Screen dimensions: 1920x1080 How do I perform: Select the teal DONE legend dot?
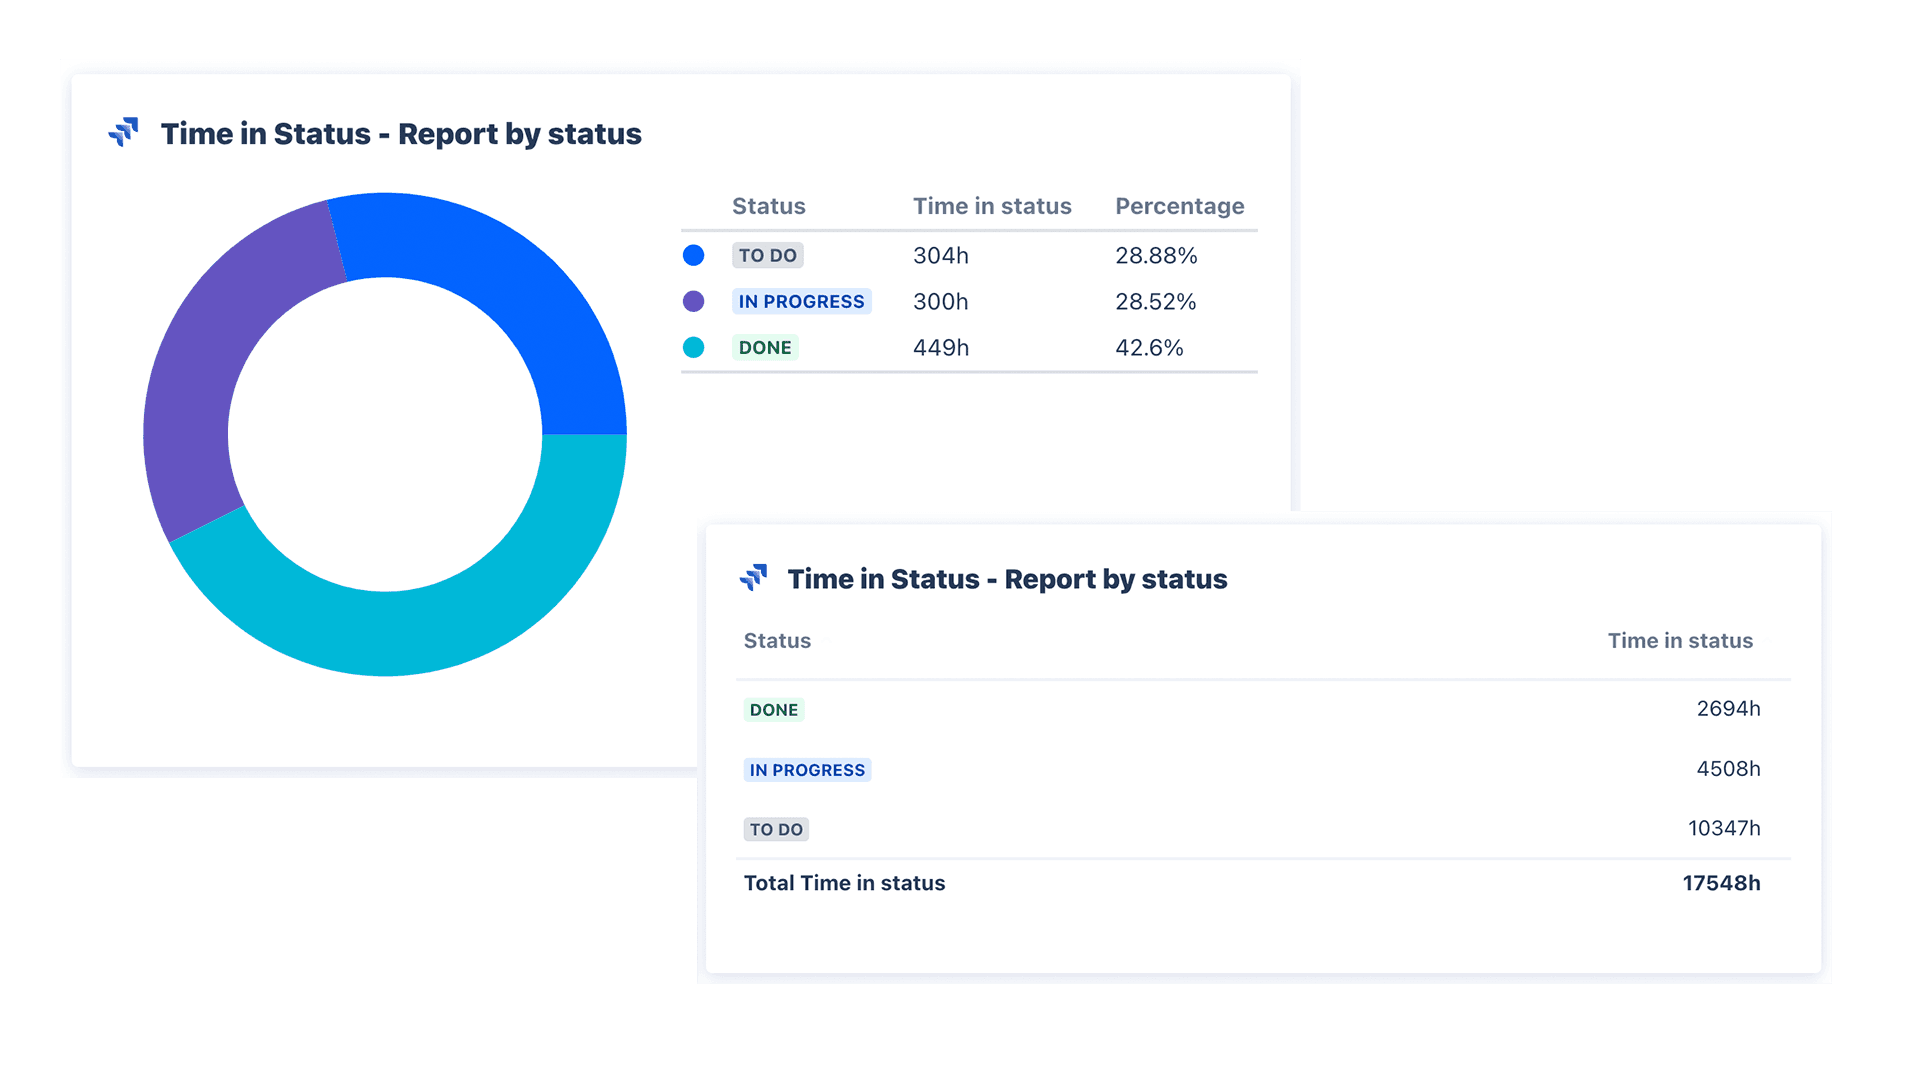click(x=693, y=347)
